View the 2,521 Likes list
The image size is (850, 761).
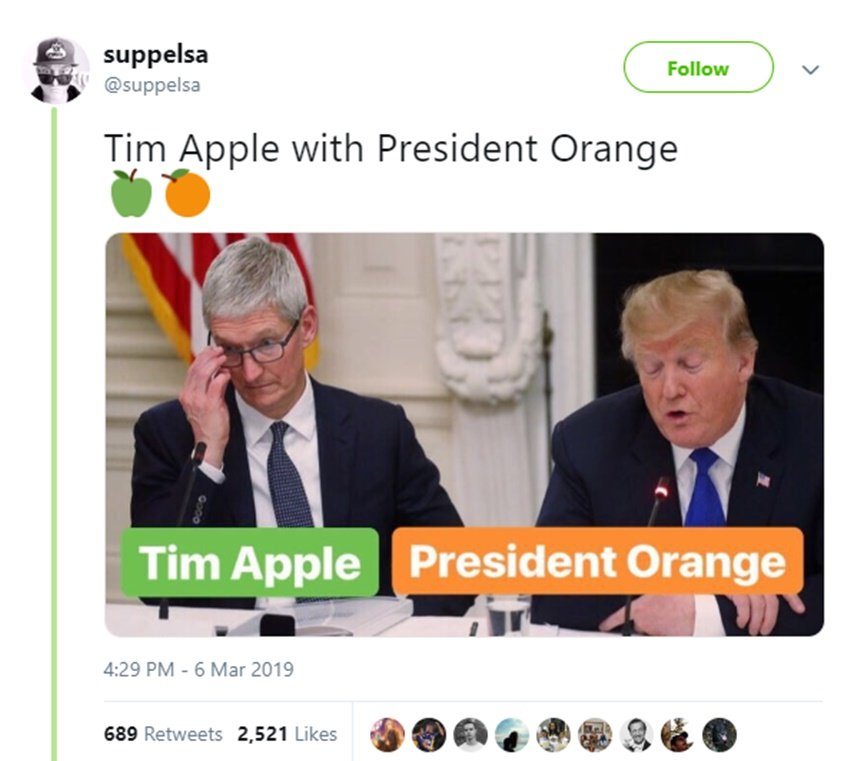[x=287, y=734]
